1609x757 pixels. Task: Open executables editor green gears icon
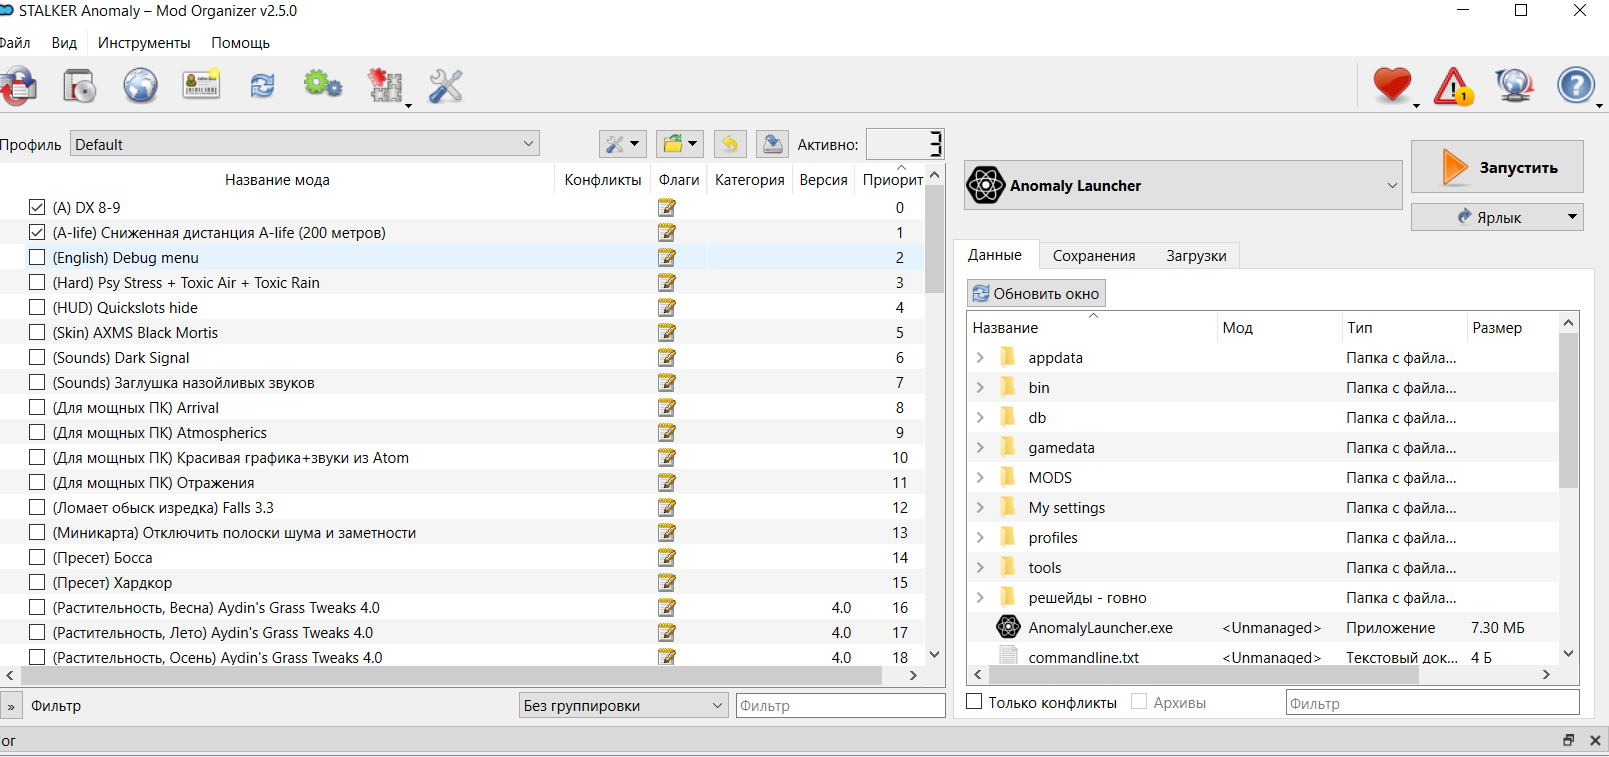point(323,86)
